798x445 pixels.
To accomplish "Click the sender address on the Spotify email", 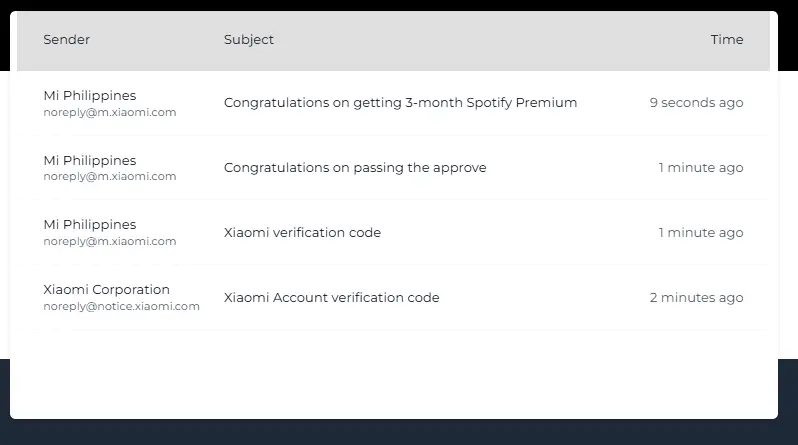I will 109,113.
